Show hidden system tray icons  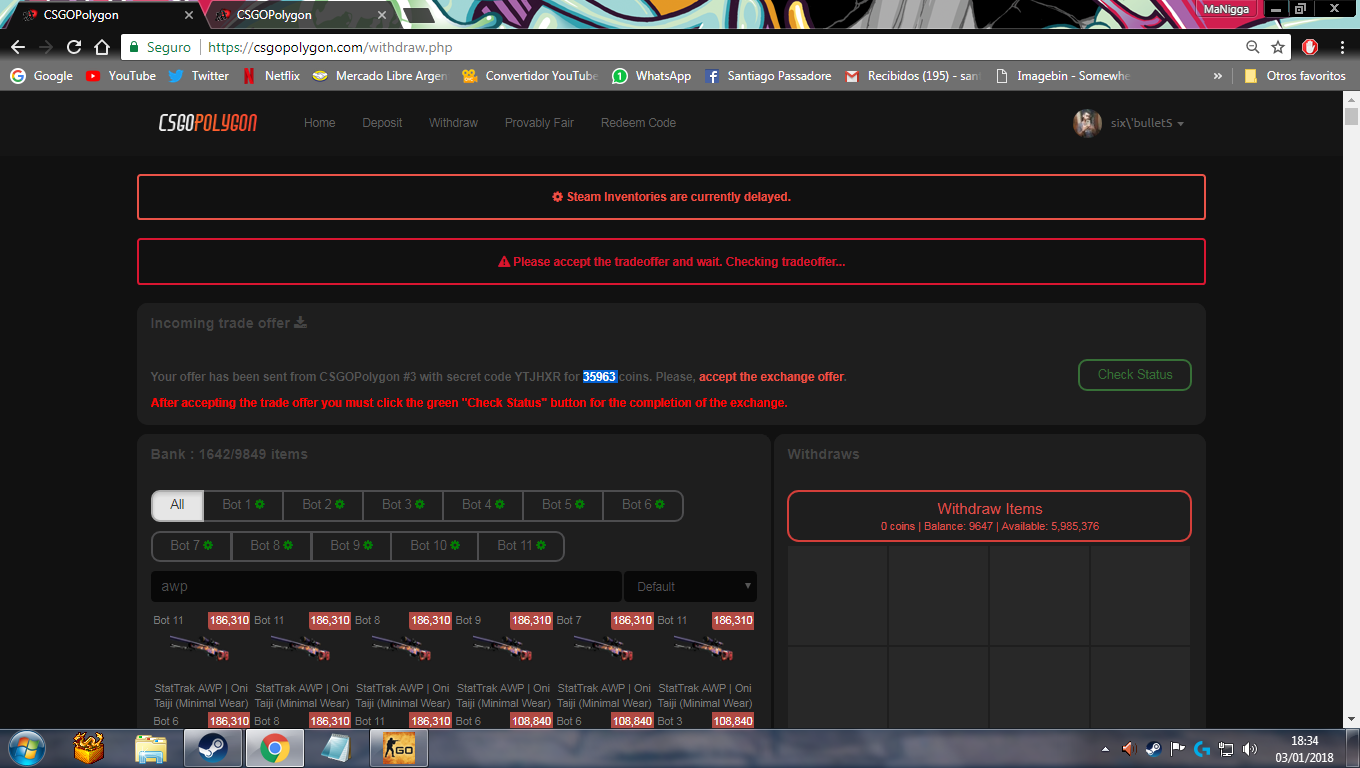(1105, 748)
